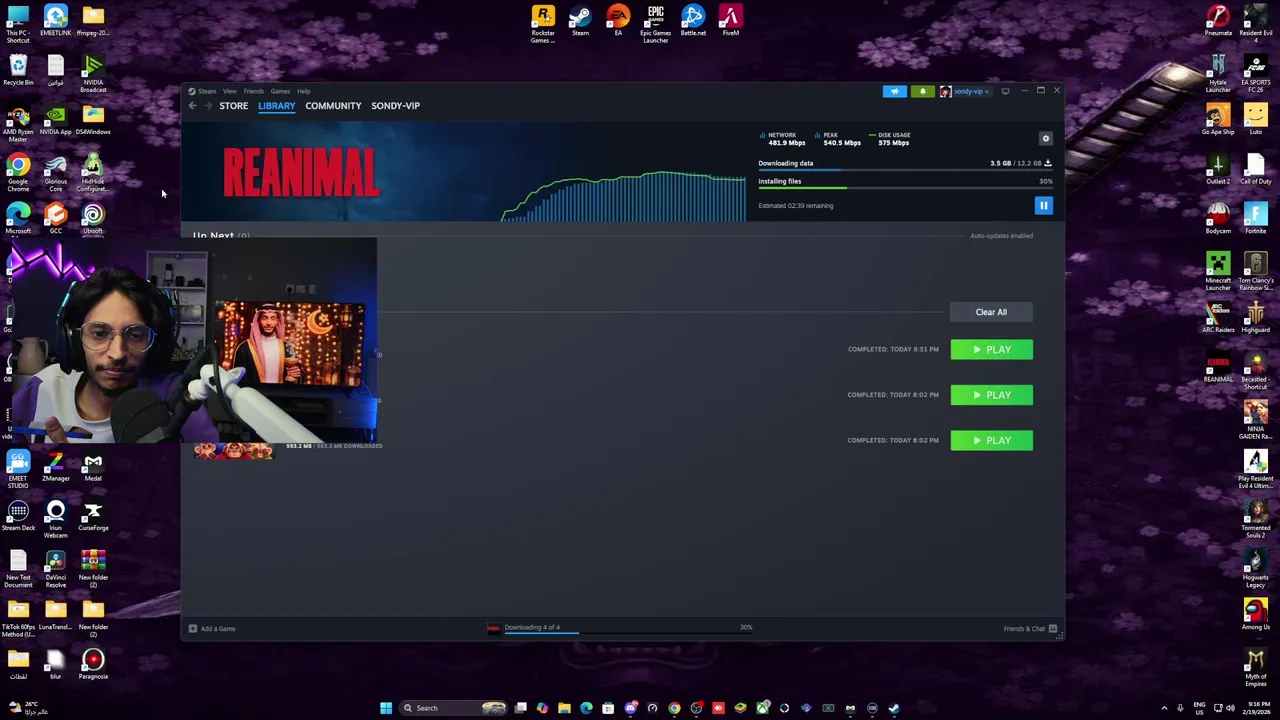Switch to the LIBRARY tab

coord(277,106)
